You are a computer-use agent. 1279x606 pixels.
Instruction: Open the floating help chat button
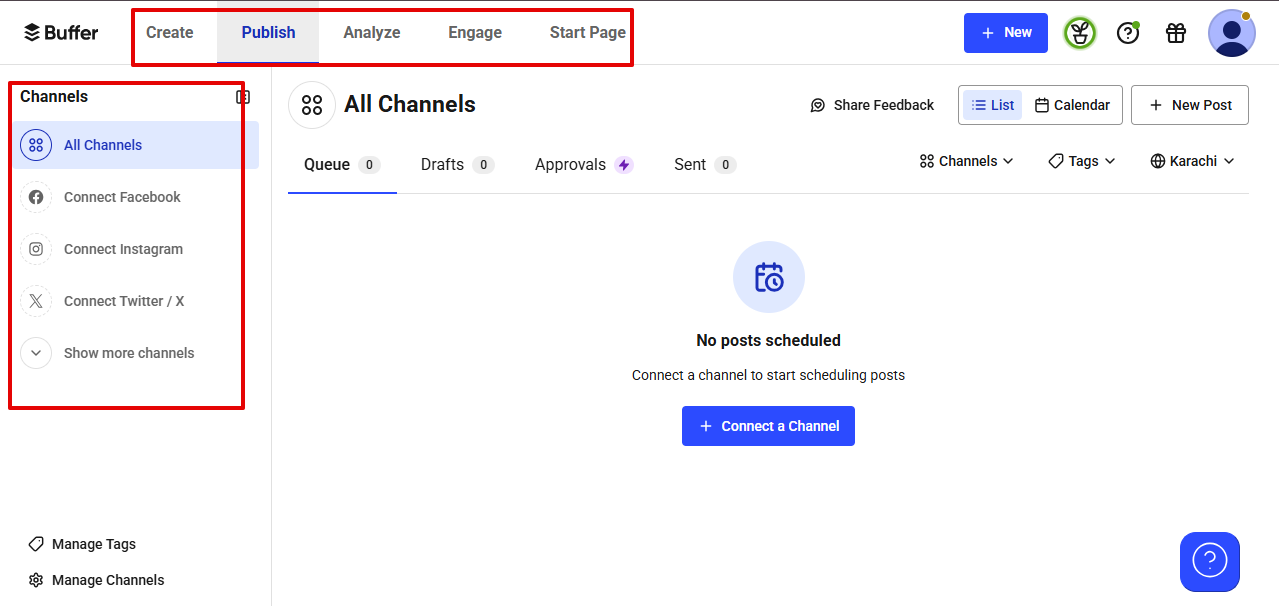click(1209, 562)
